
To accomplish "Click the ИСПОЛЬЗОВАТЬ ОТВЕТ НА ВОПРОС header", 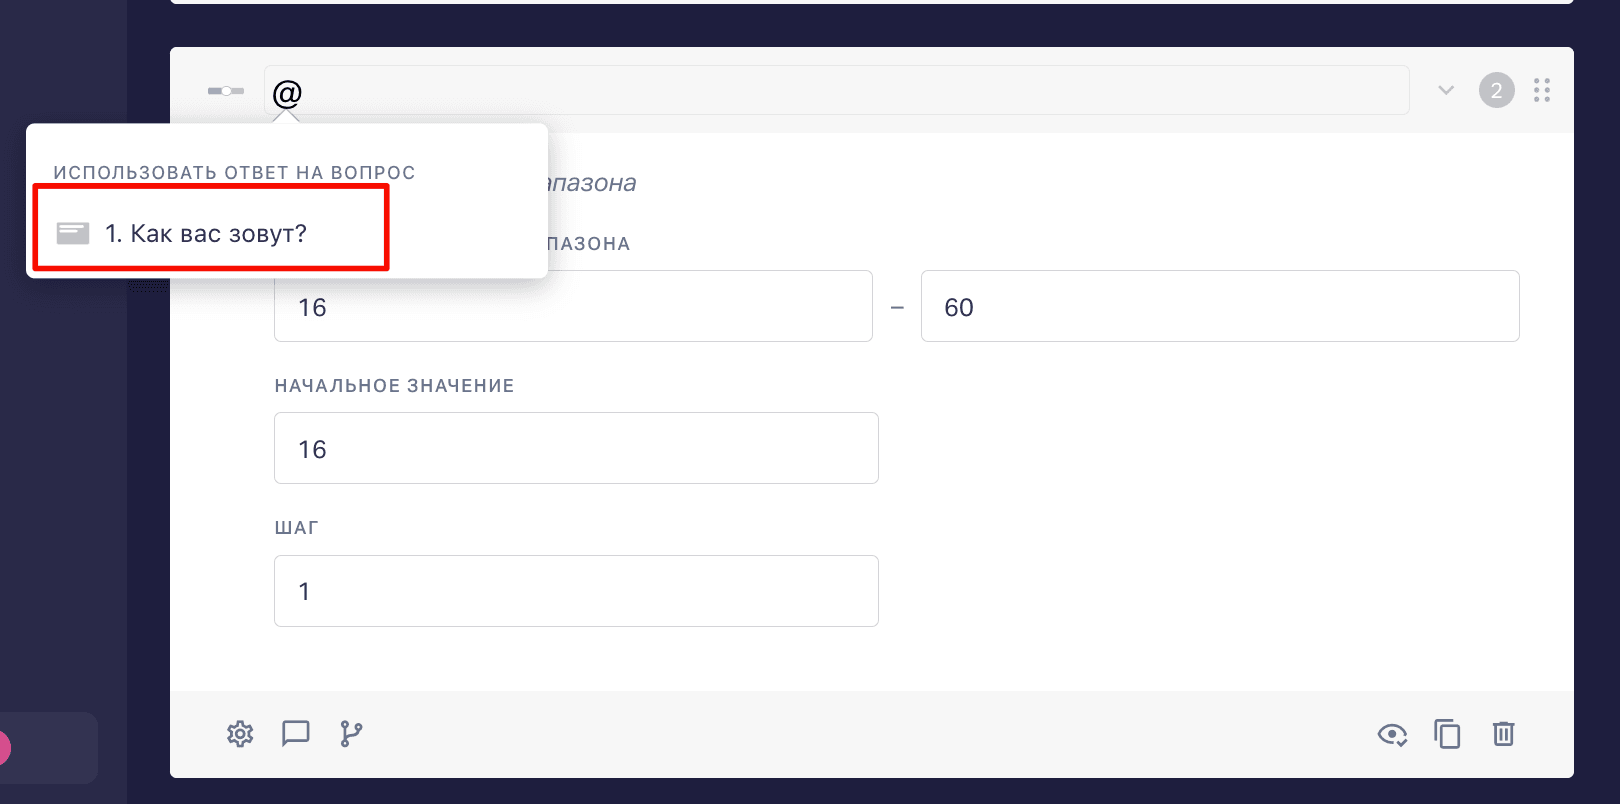I will coord(234,173).
